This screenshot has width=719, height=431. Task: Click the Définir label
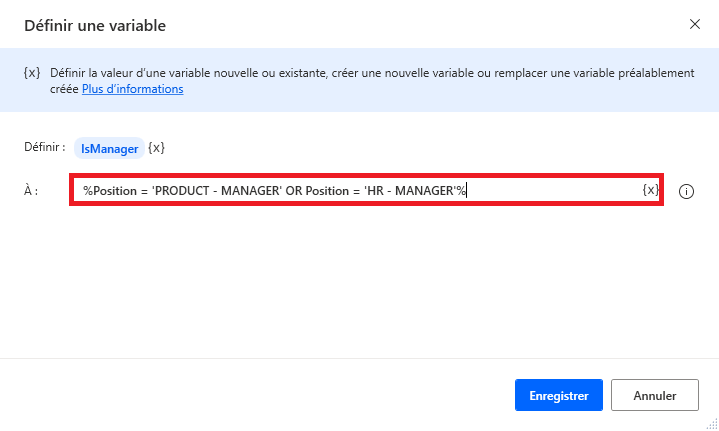44,147
